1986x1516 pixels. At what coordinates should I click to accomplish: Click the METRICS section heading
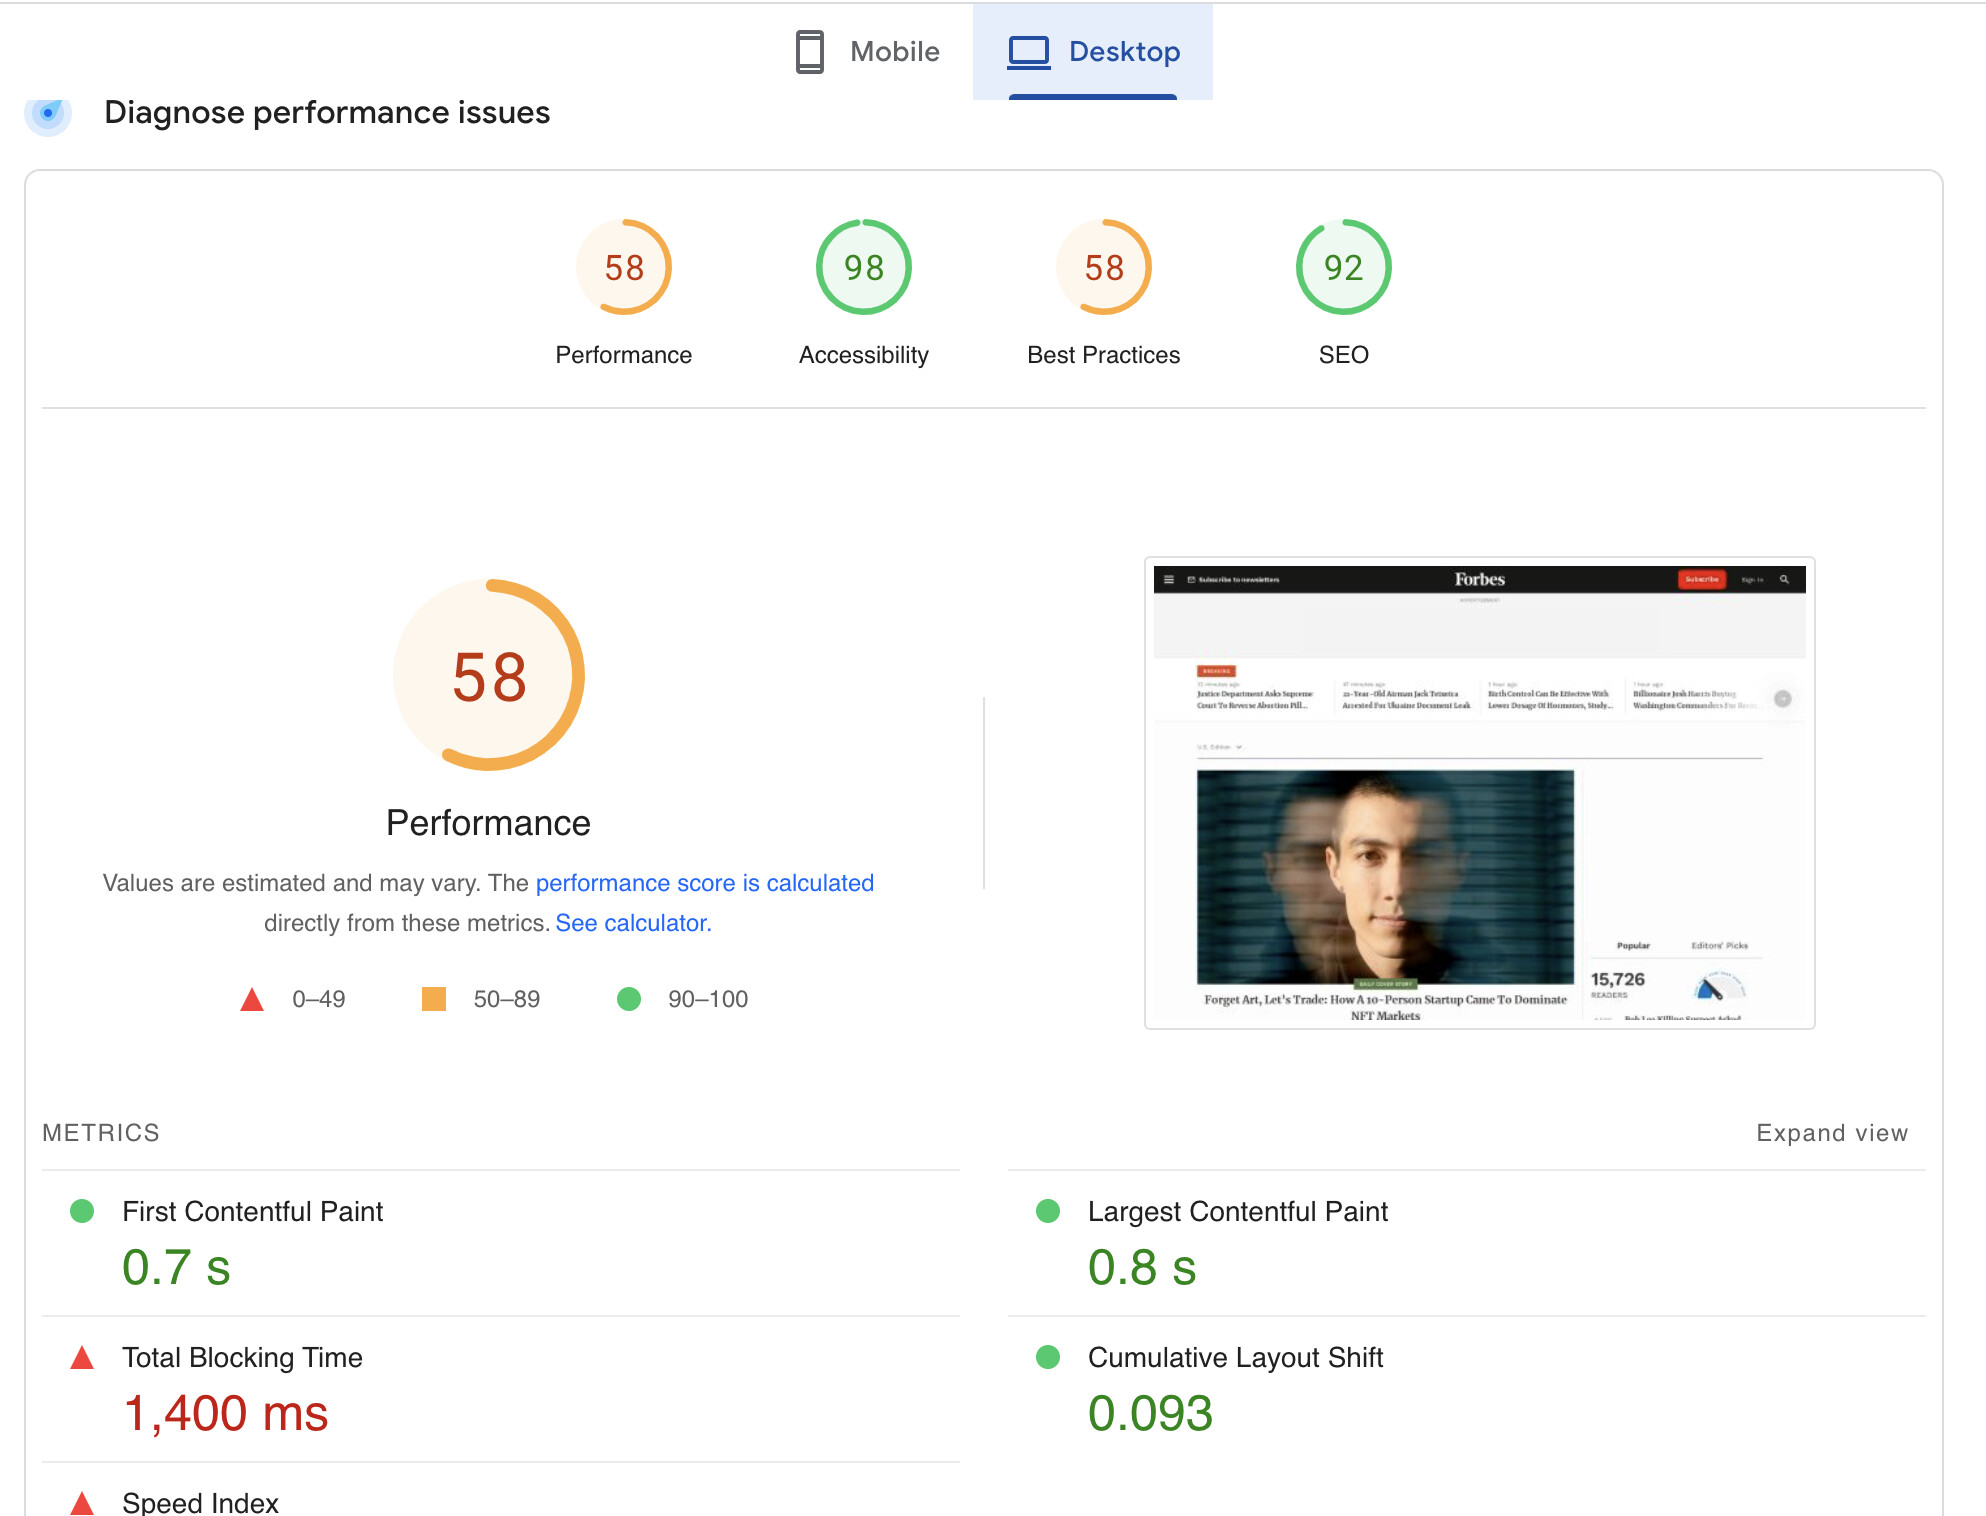101,1133
